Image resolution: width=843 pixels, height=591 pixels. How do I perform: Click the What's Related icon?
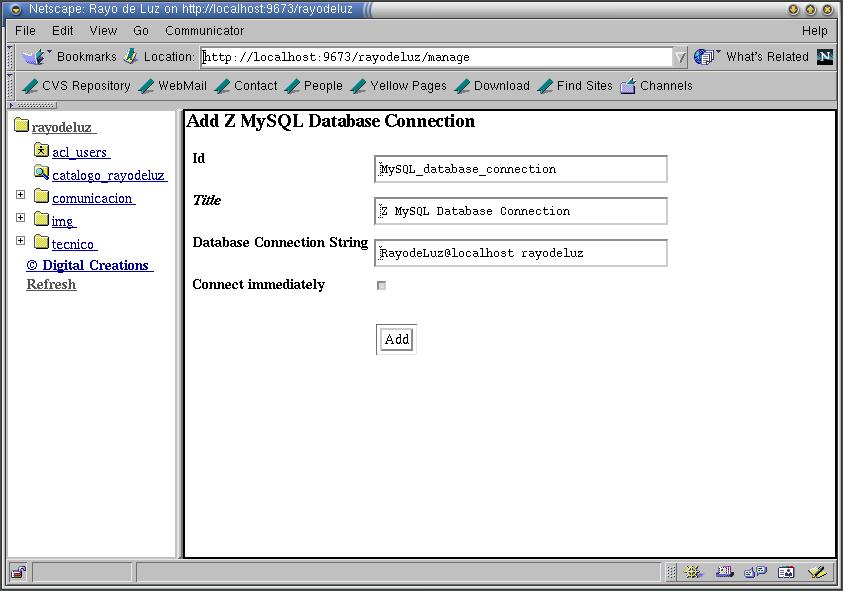pos(706,56)
